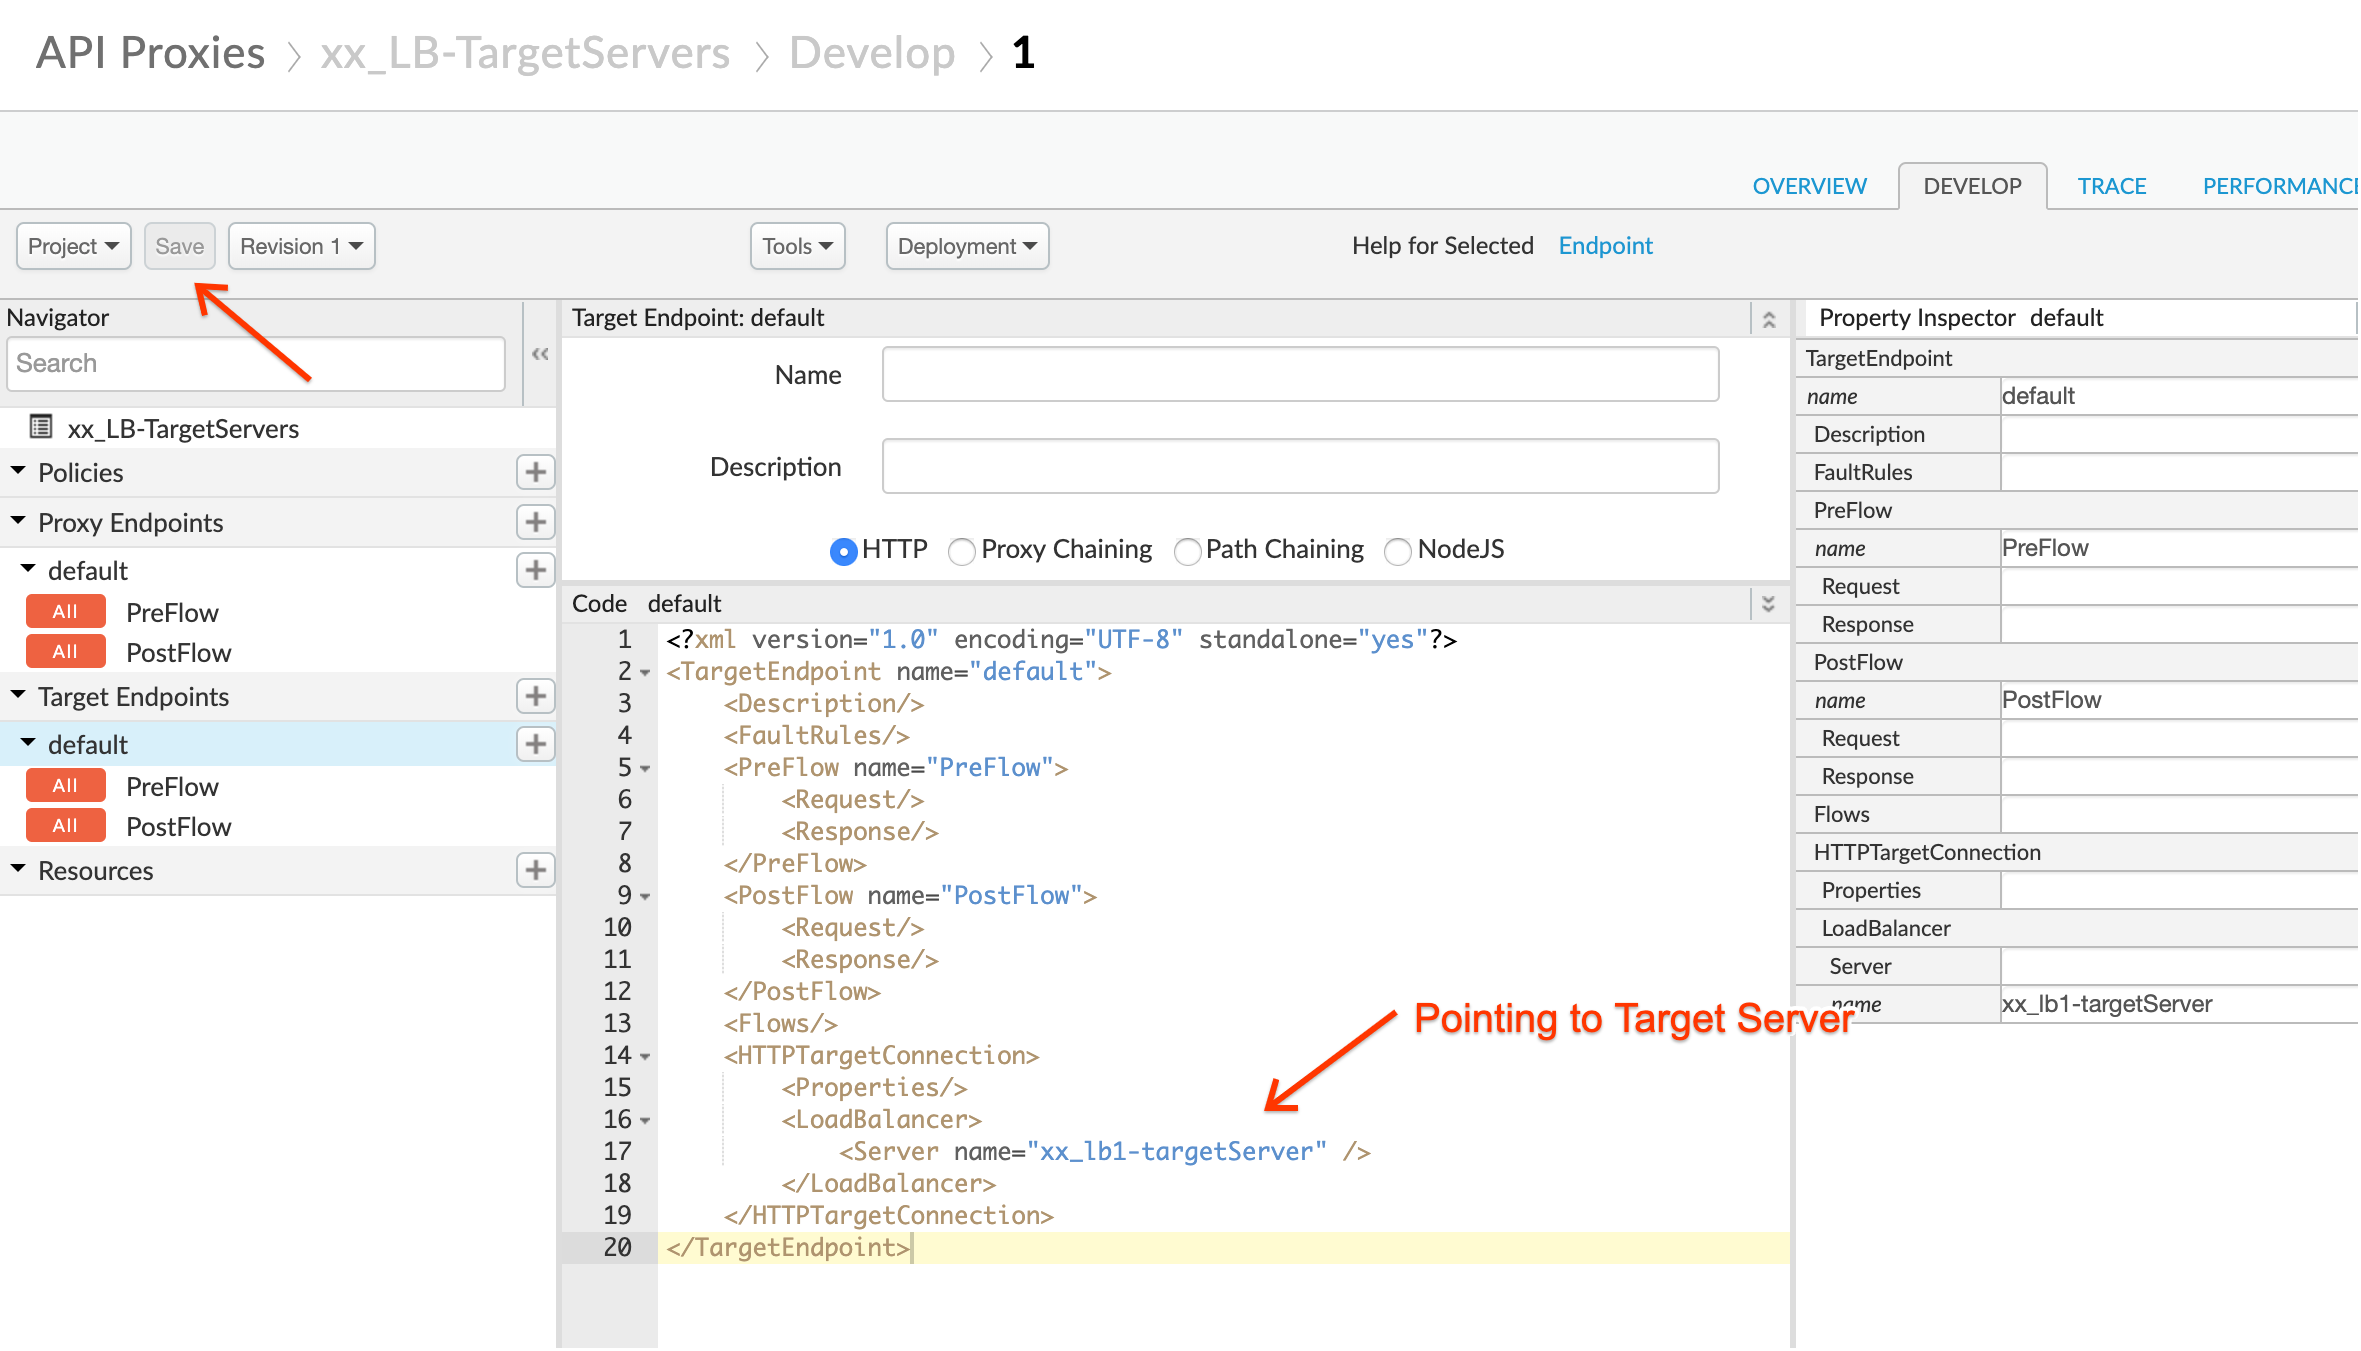Screen dimensions: 2361x1351
Task: Go to xx_LB-TargetServers breadcrumb
Action: (525, 53)
